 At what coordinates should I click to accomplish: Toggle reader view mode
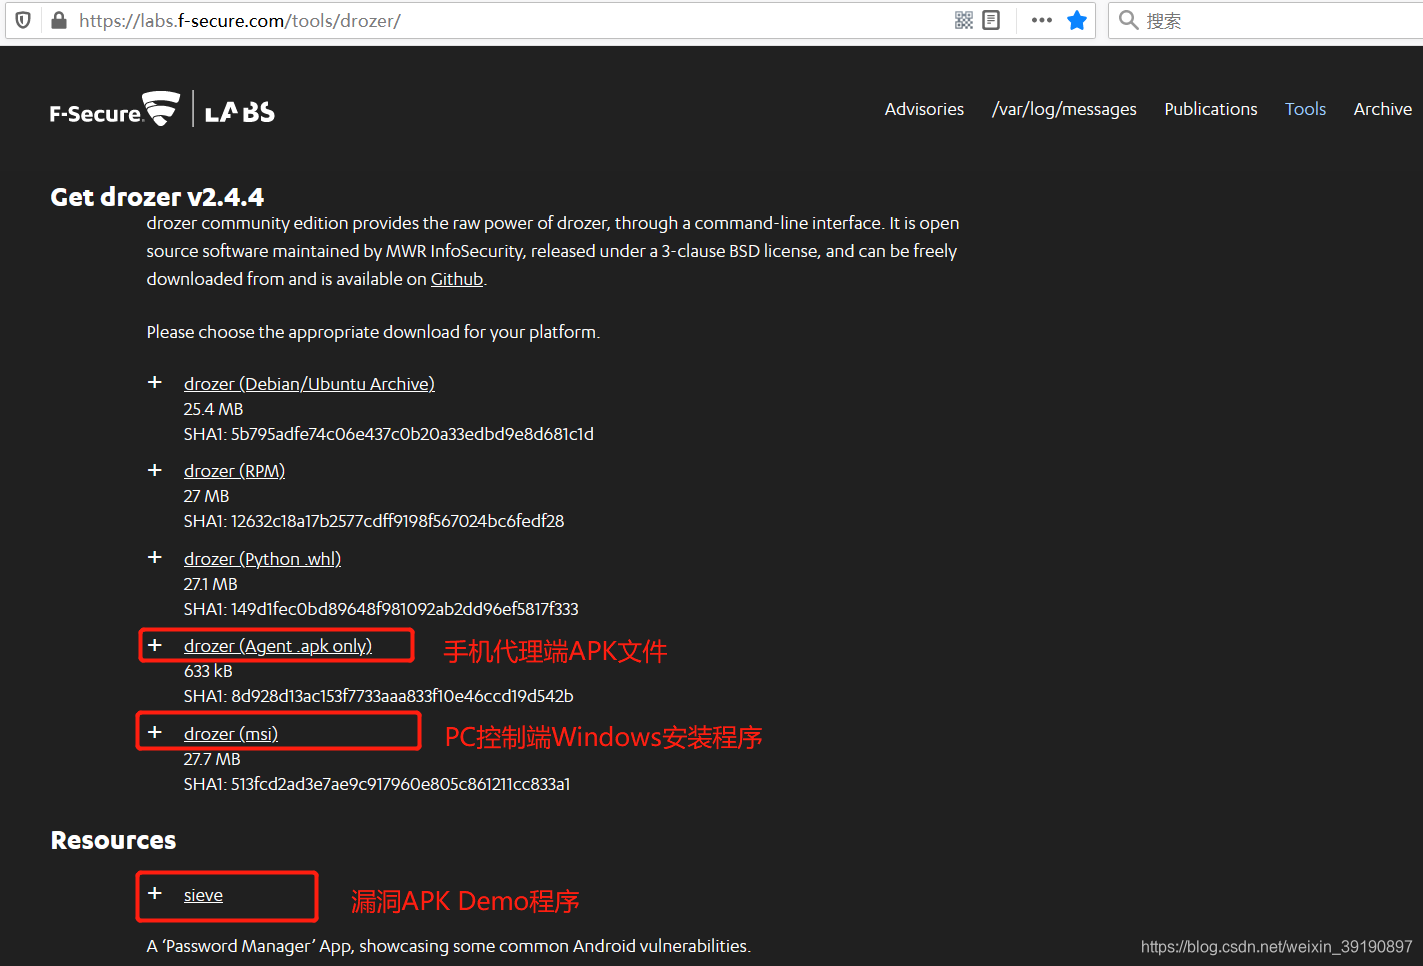[991, 19]
